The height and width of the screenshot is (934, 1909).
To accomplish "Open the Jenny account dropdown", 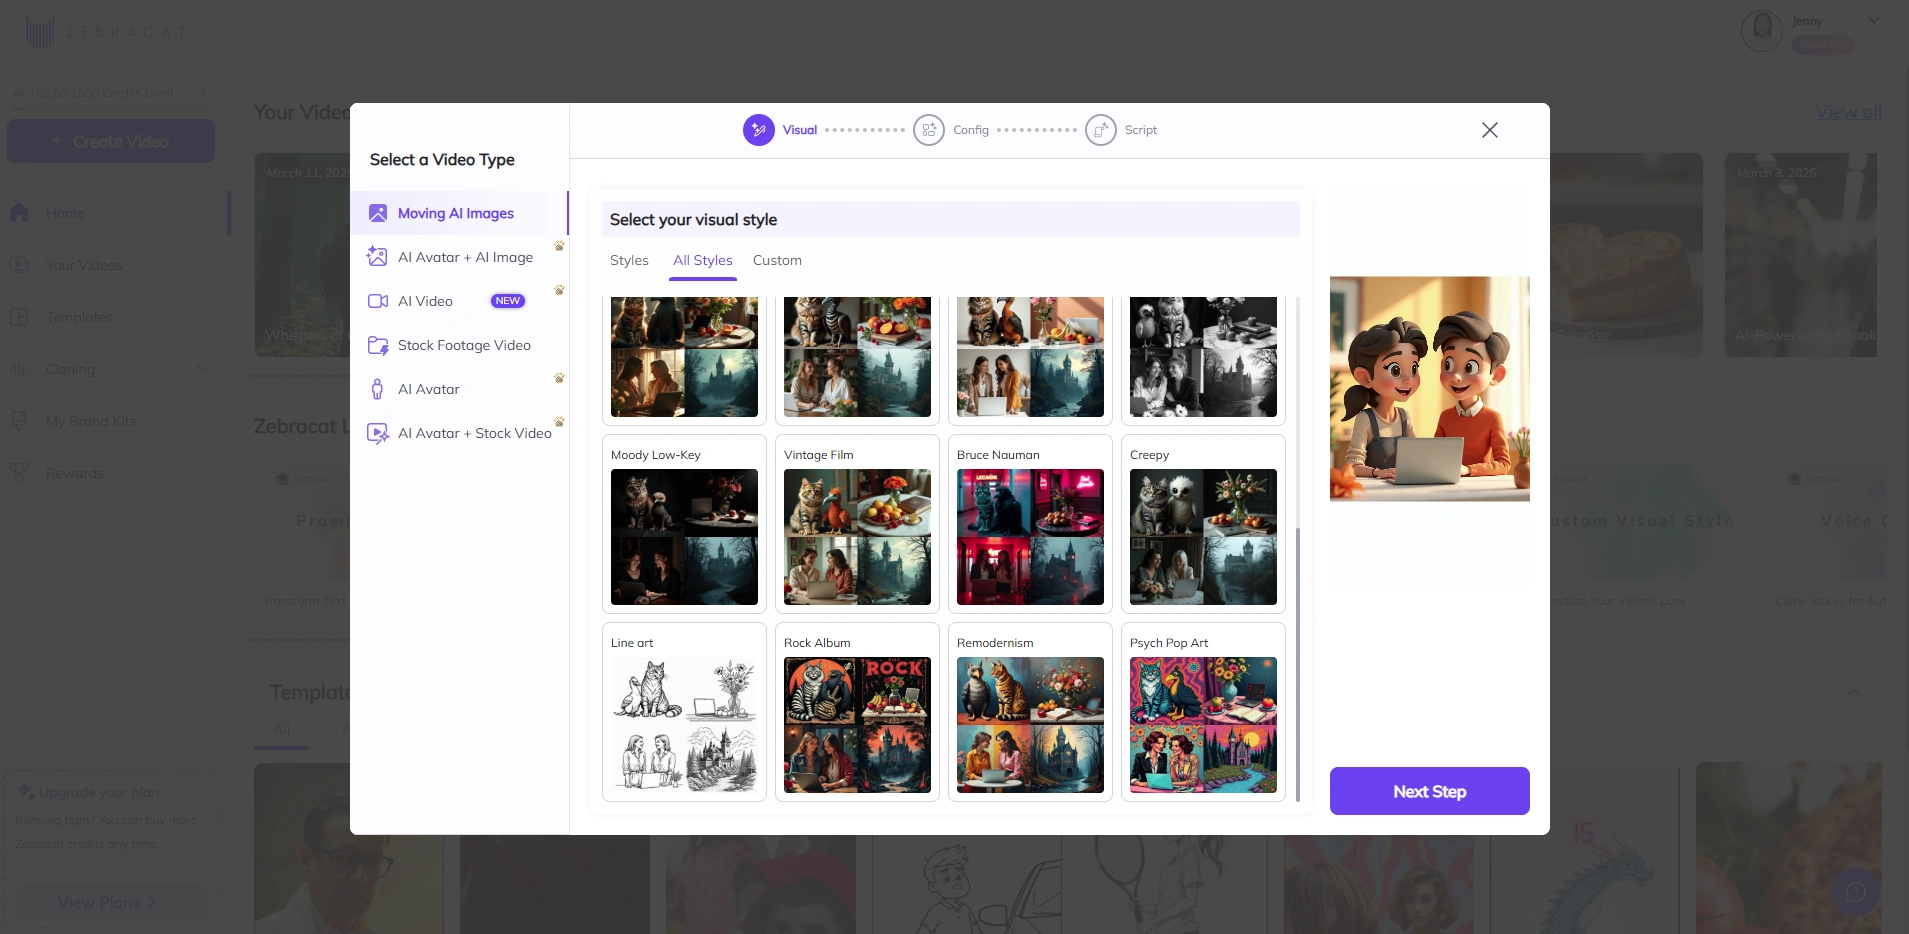I will (1874, 21).
